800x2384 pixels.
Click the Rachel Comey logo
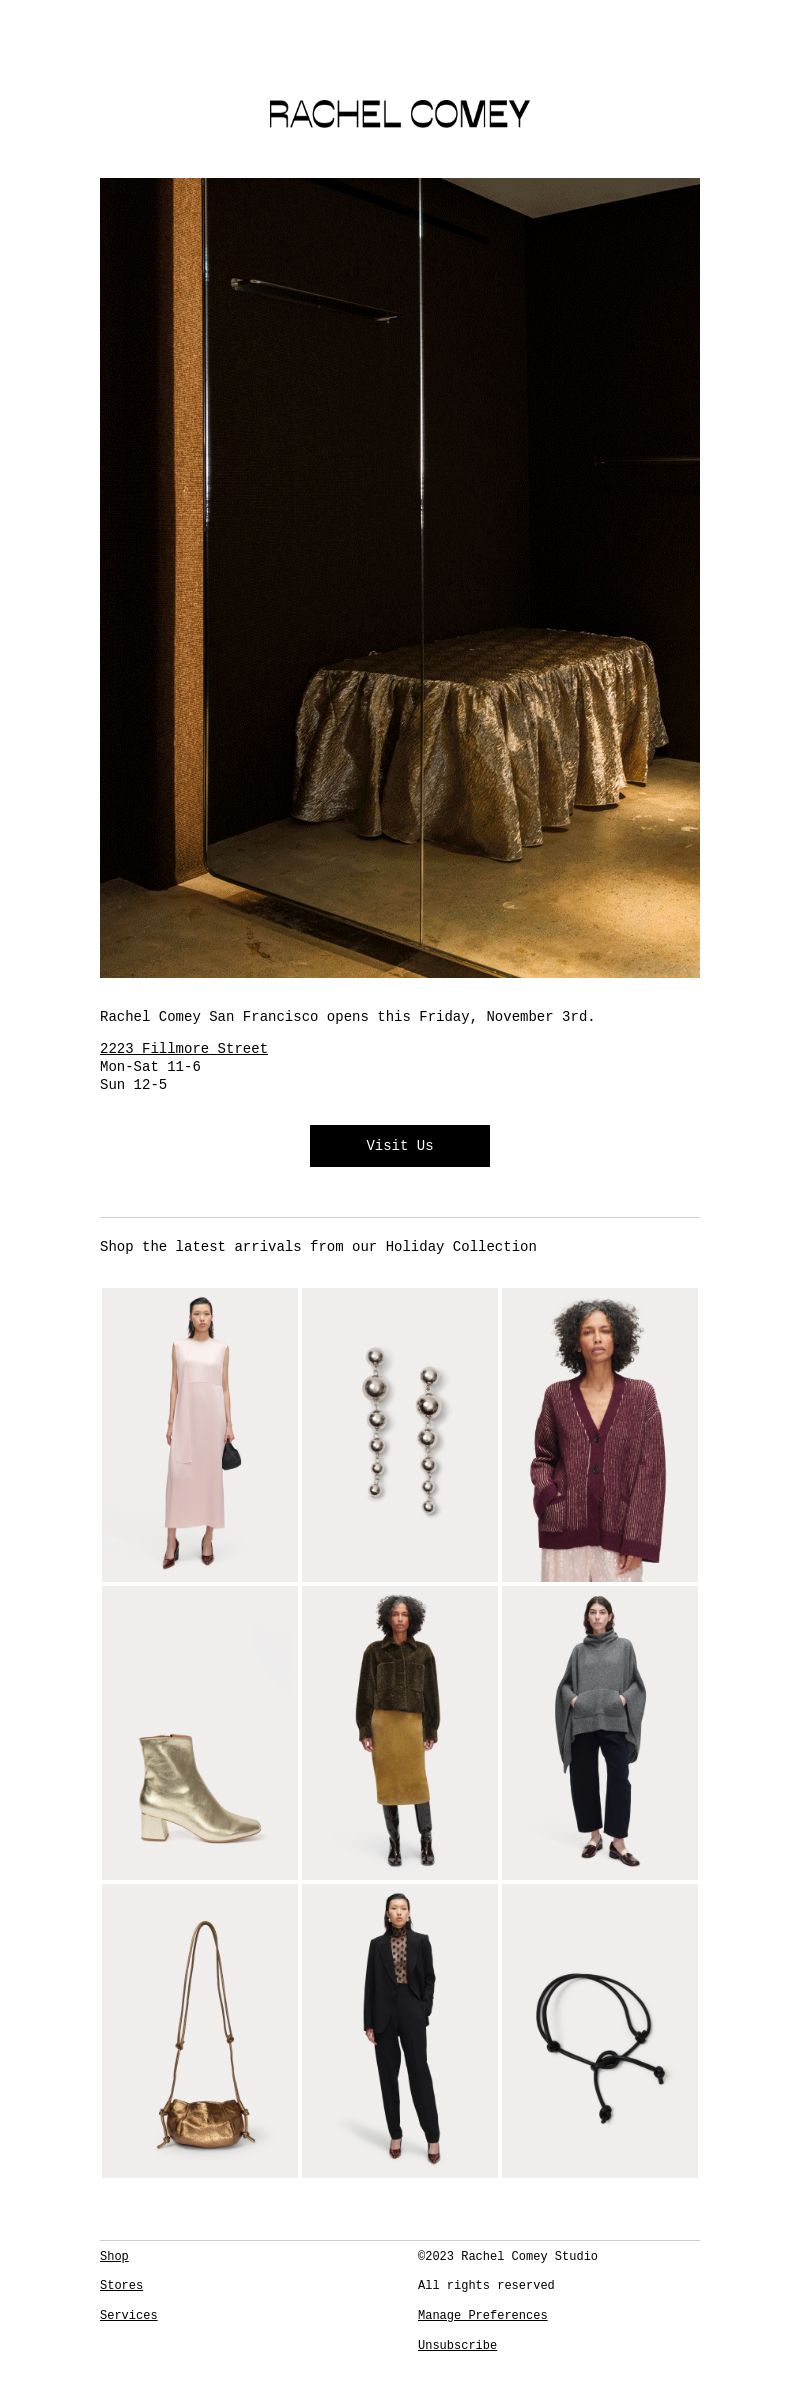click(x=400, y=114)
